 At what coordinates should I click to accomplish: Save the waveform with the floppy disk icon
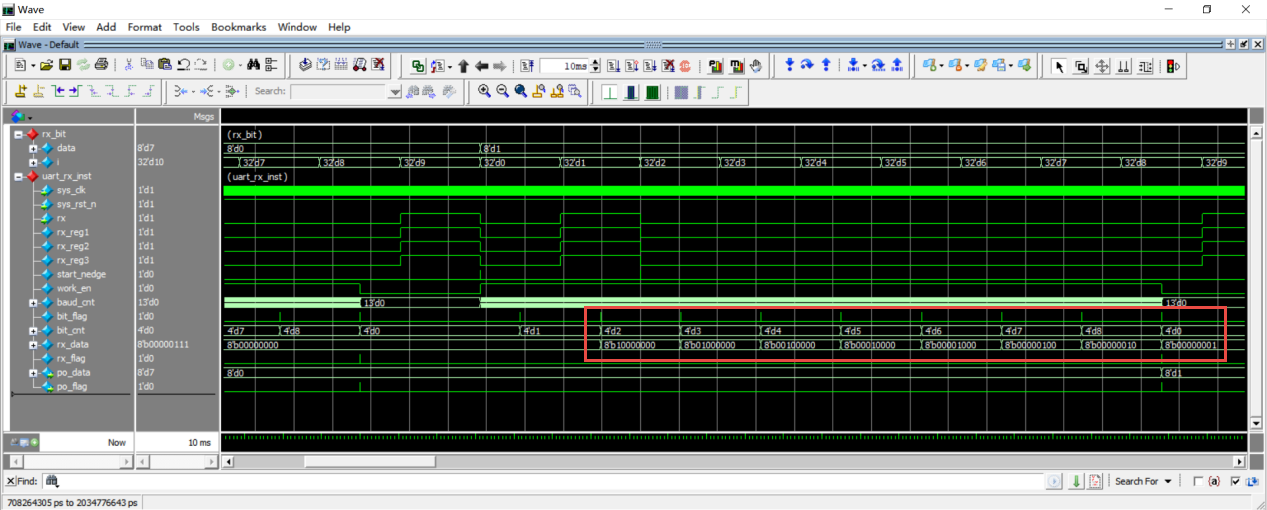click(64, 65)
